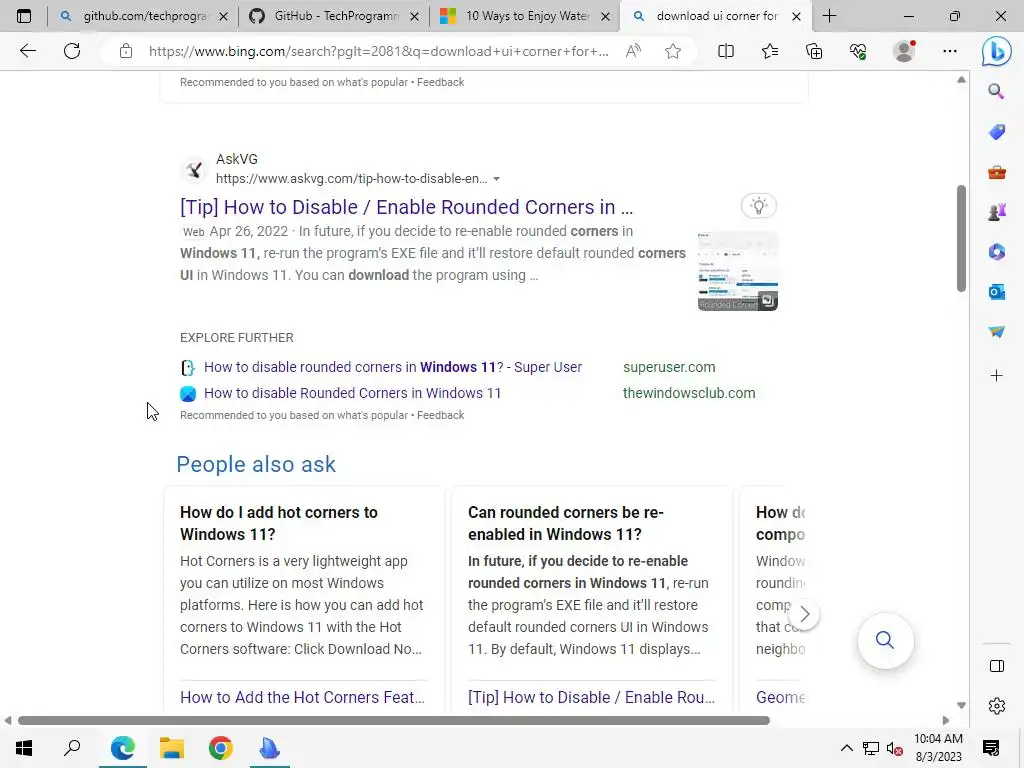Image resolution: width=1024 pixels, height=768 pixels.
Task: Click the vertical page scrollbar thumb
Action: 961,238
